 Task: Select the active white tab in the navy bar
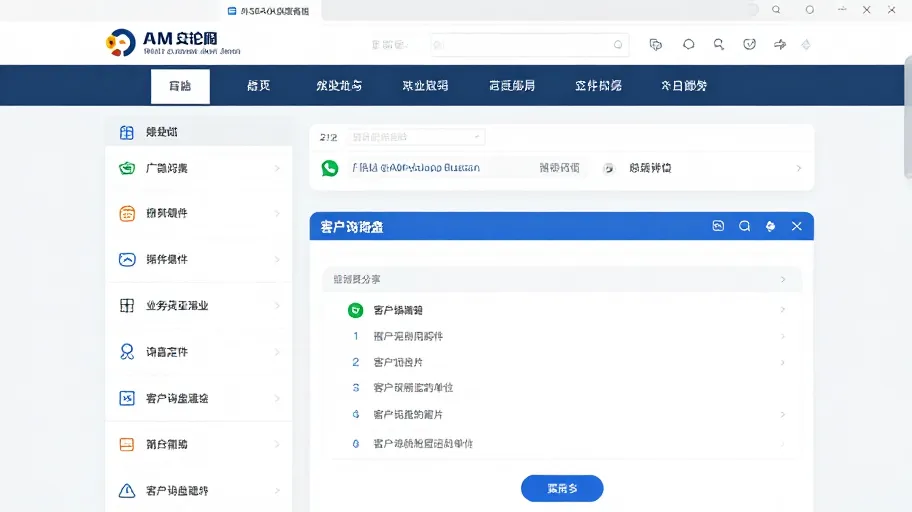pos(180,86)
